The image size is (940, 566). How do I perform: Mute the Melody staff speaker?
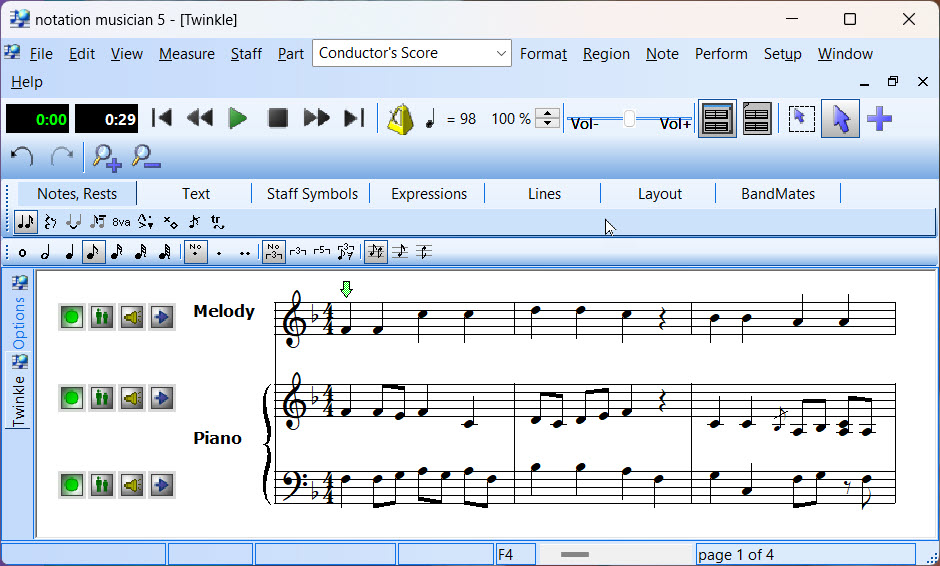tap(132, 317)
